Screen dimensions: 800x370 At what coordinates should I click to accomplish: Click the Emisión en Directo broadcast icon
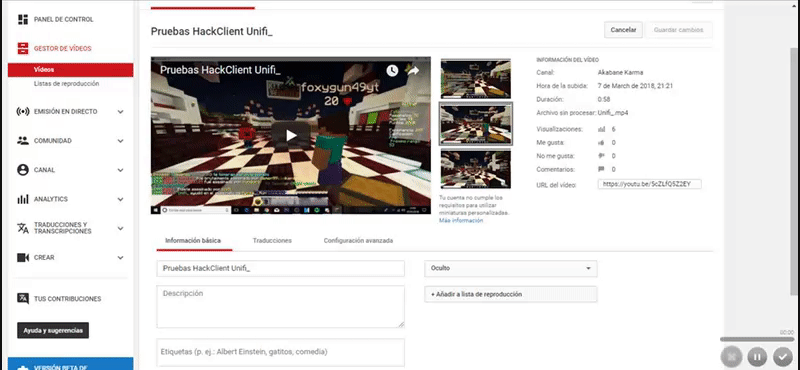pos(22,111)
